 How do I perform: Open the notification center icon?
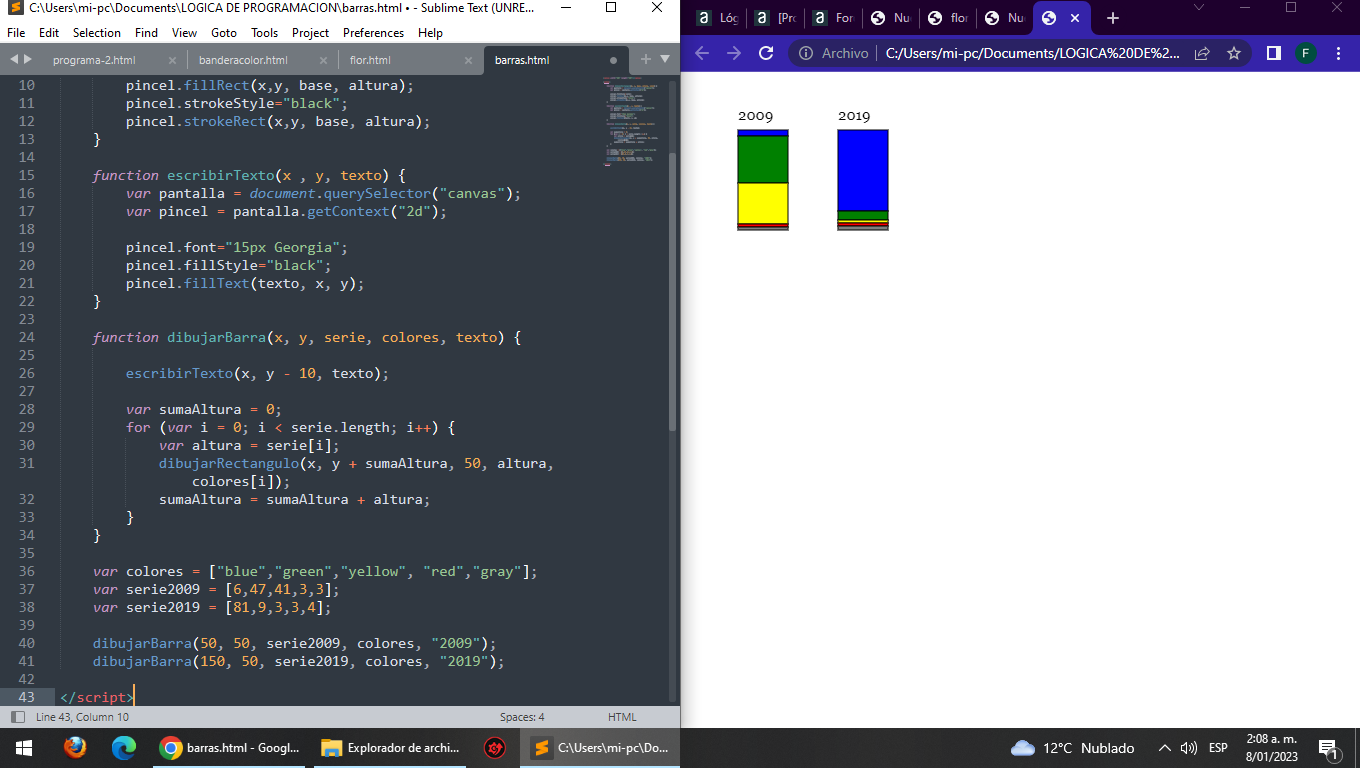click(x=1329, y=748)
